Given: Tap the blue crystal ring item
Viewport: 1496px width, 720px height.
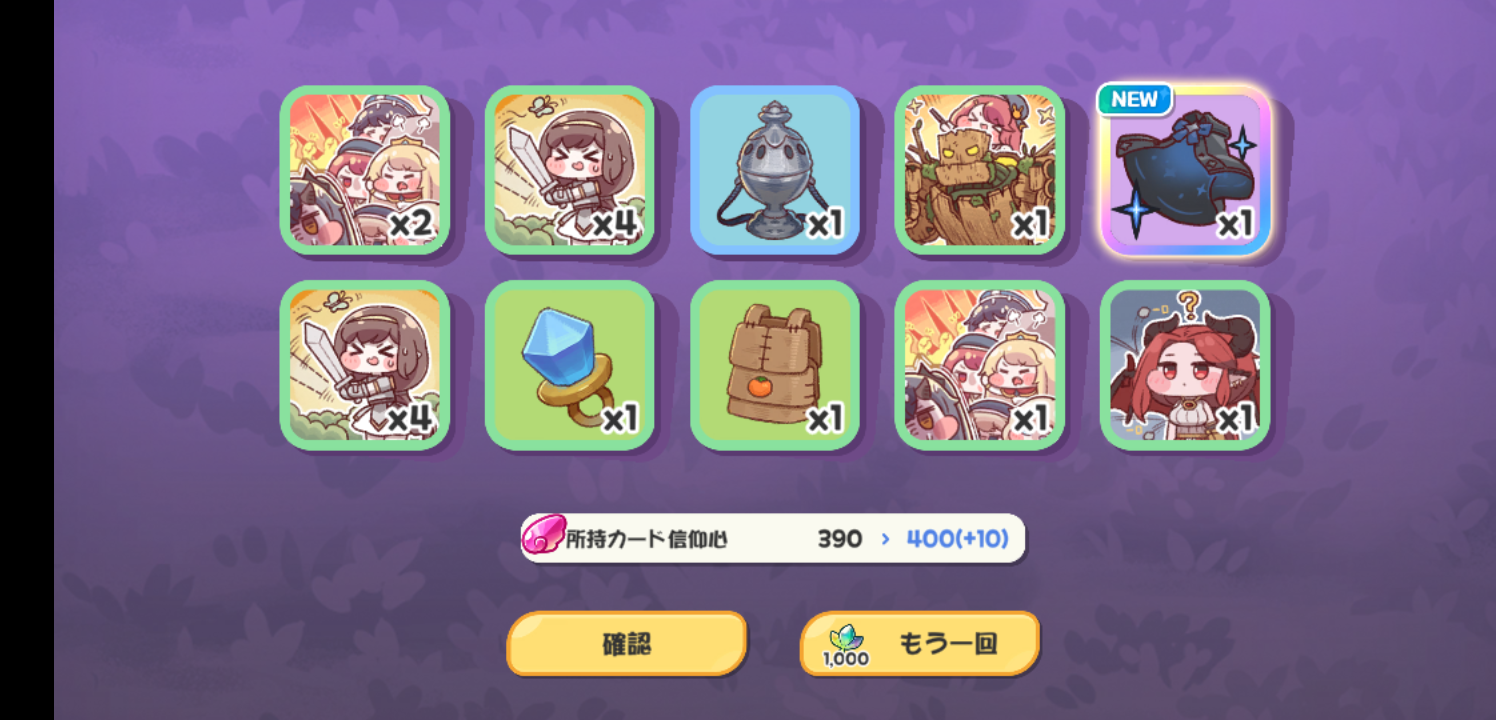Looking at the screenshot, I should [x=570, y=365].
